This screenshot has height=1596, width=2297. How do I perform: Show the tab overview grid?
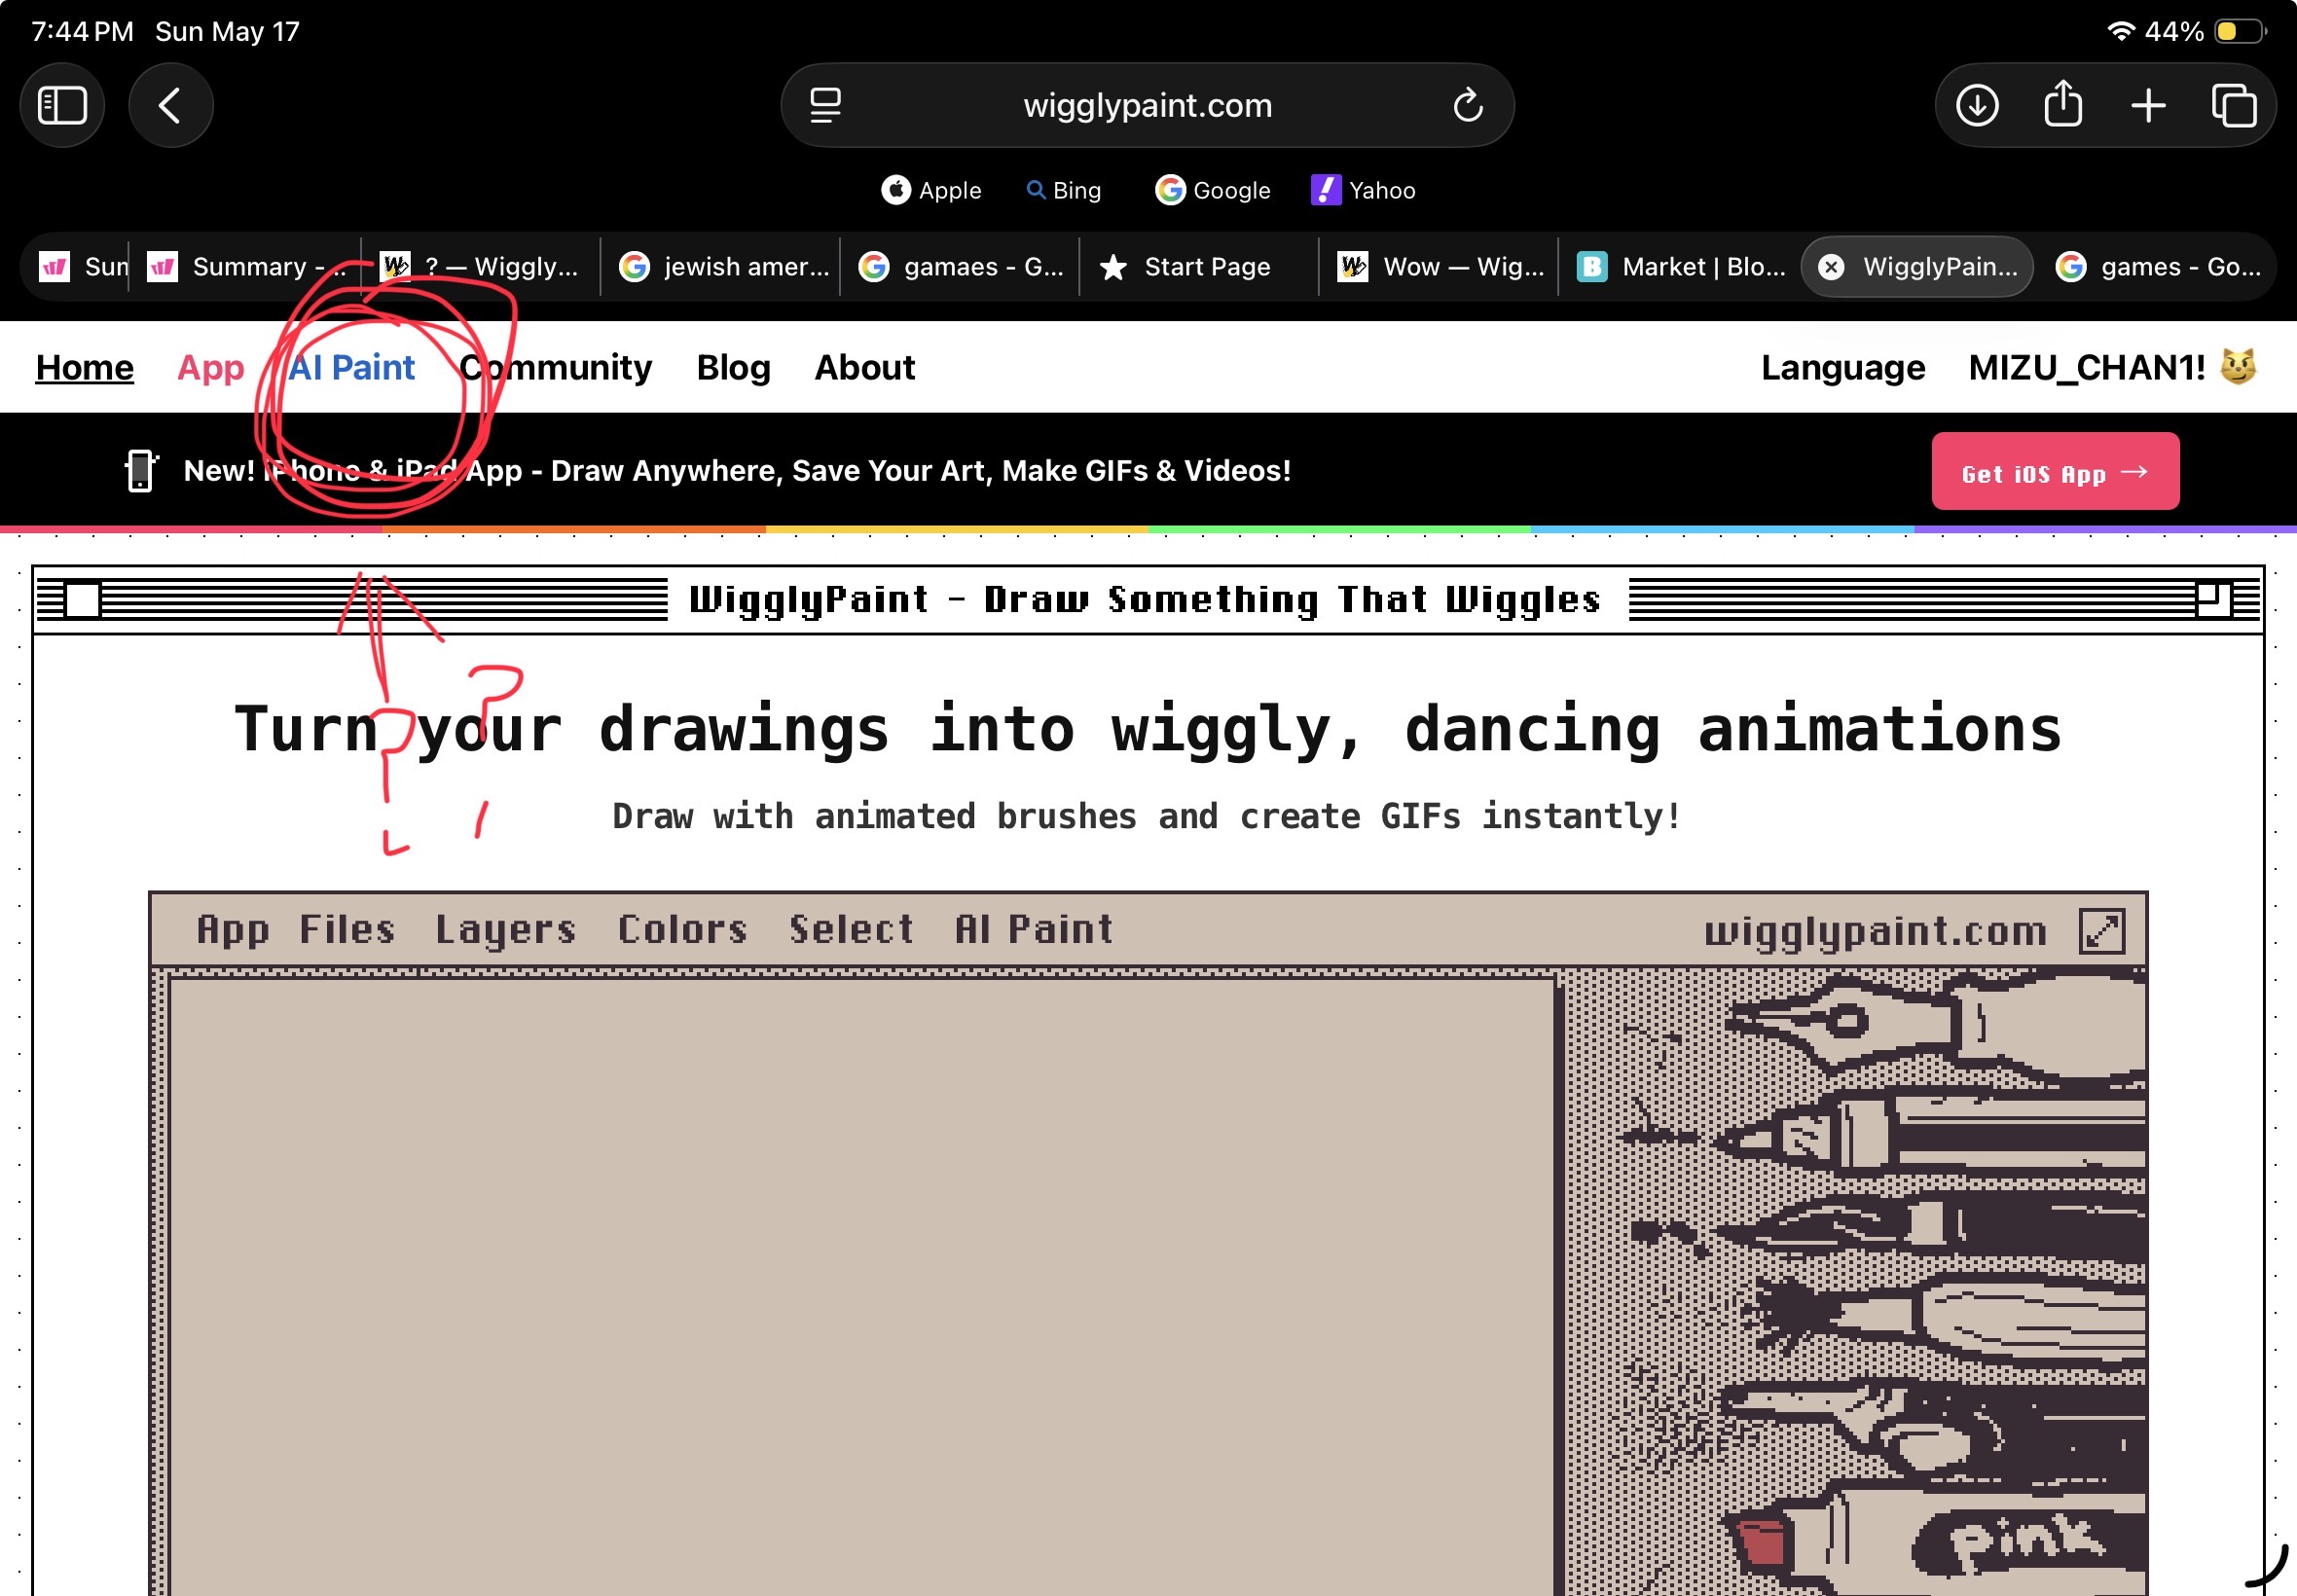click(x=2233, y=105)
